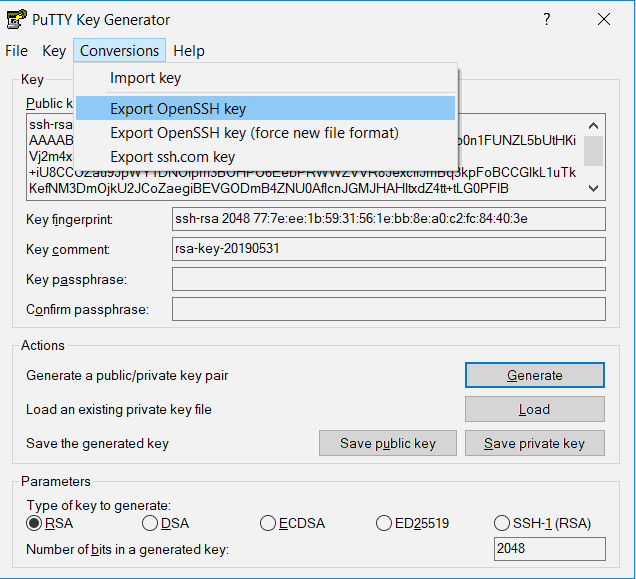Choose the ED25519 key type

coord(384,523)
